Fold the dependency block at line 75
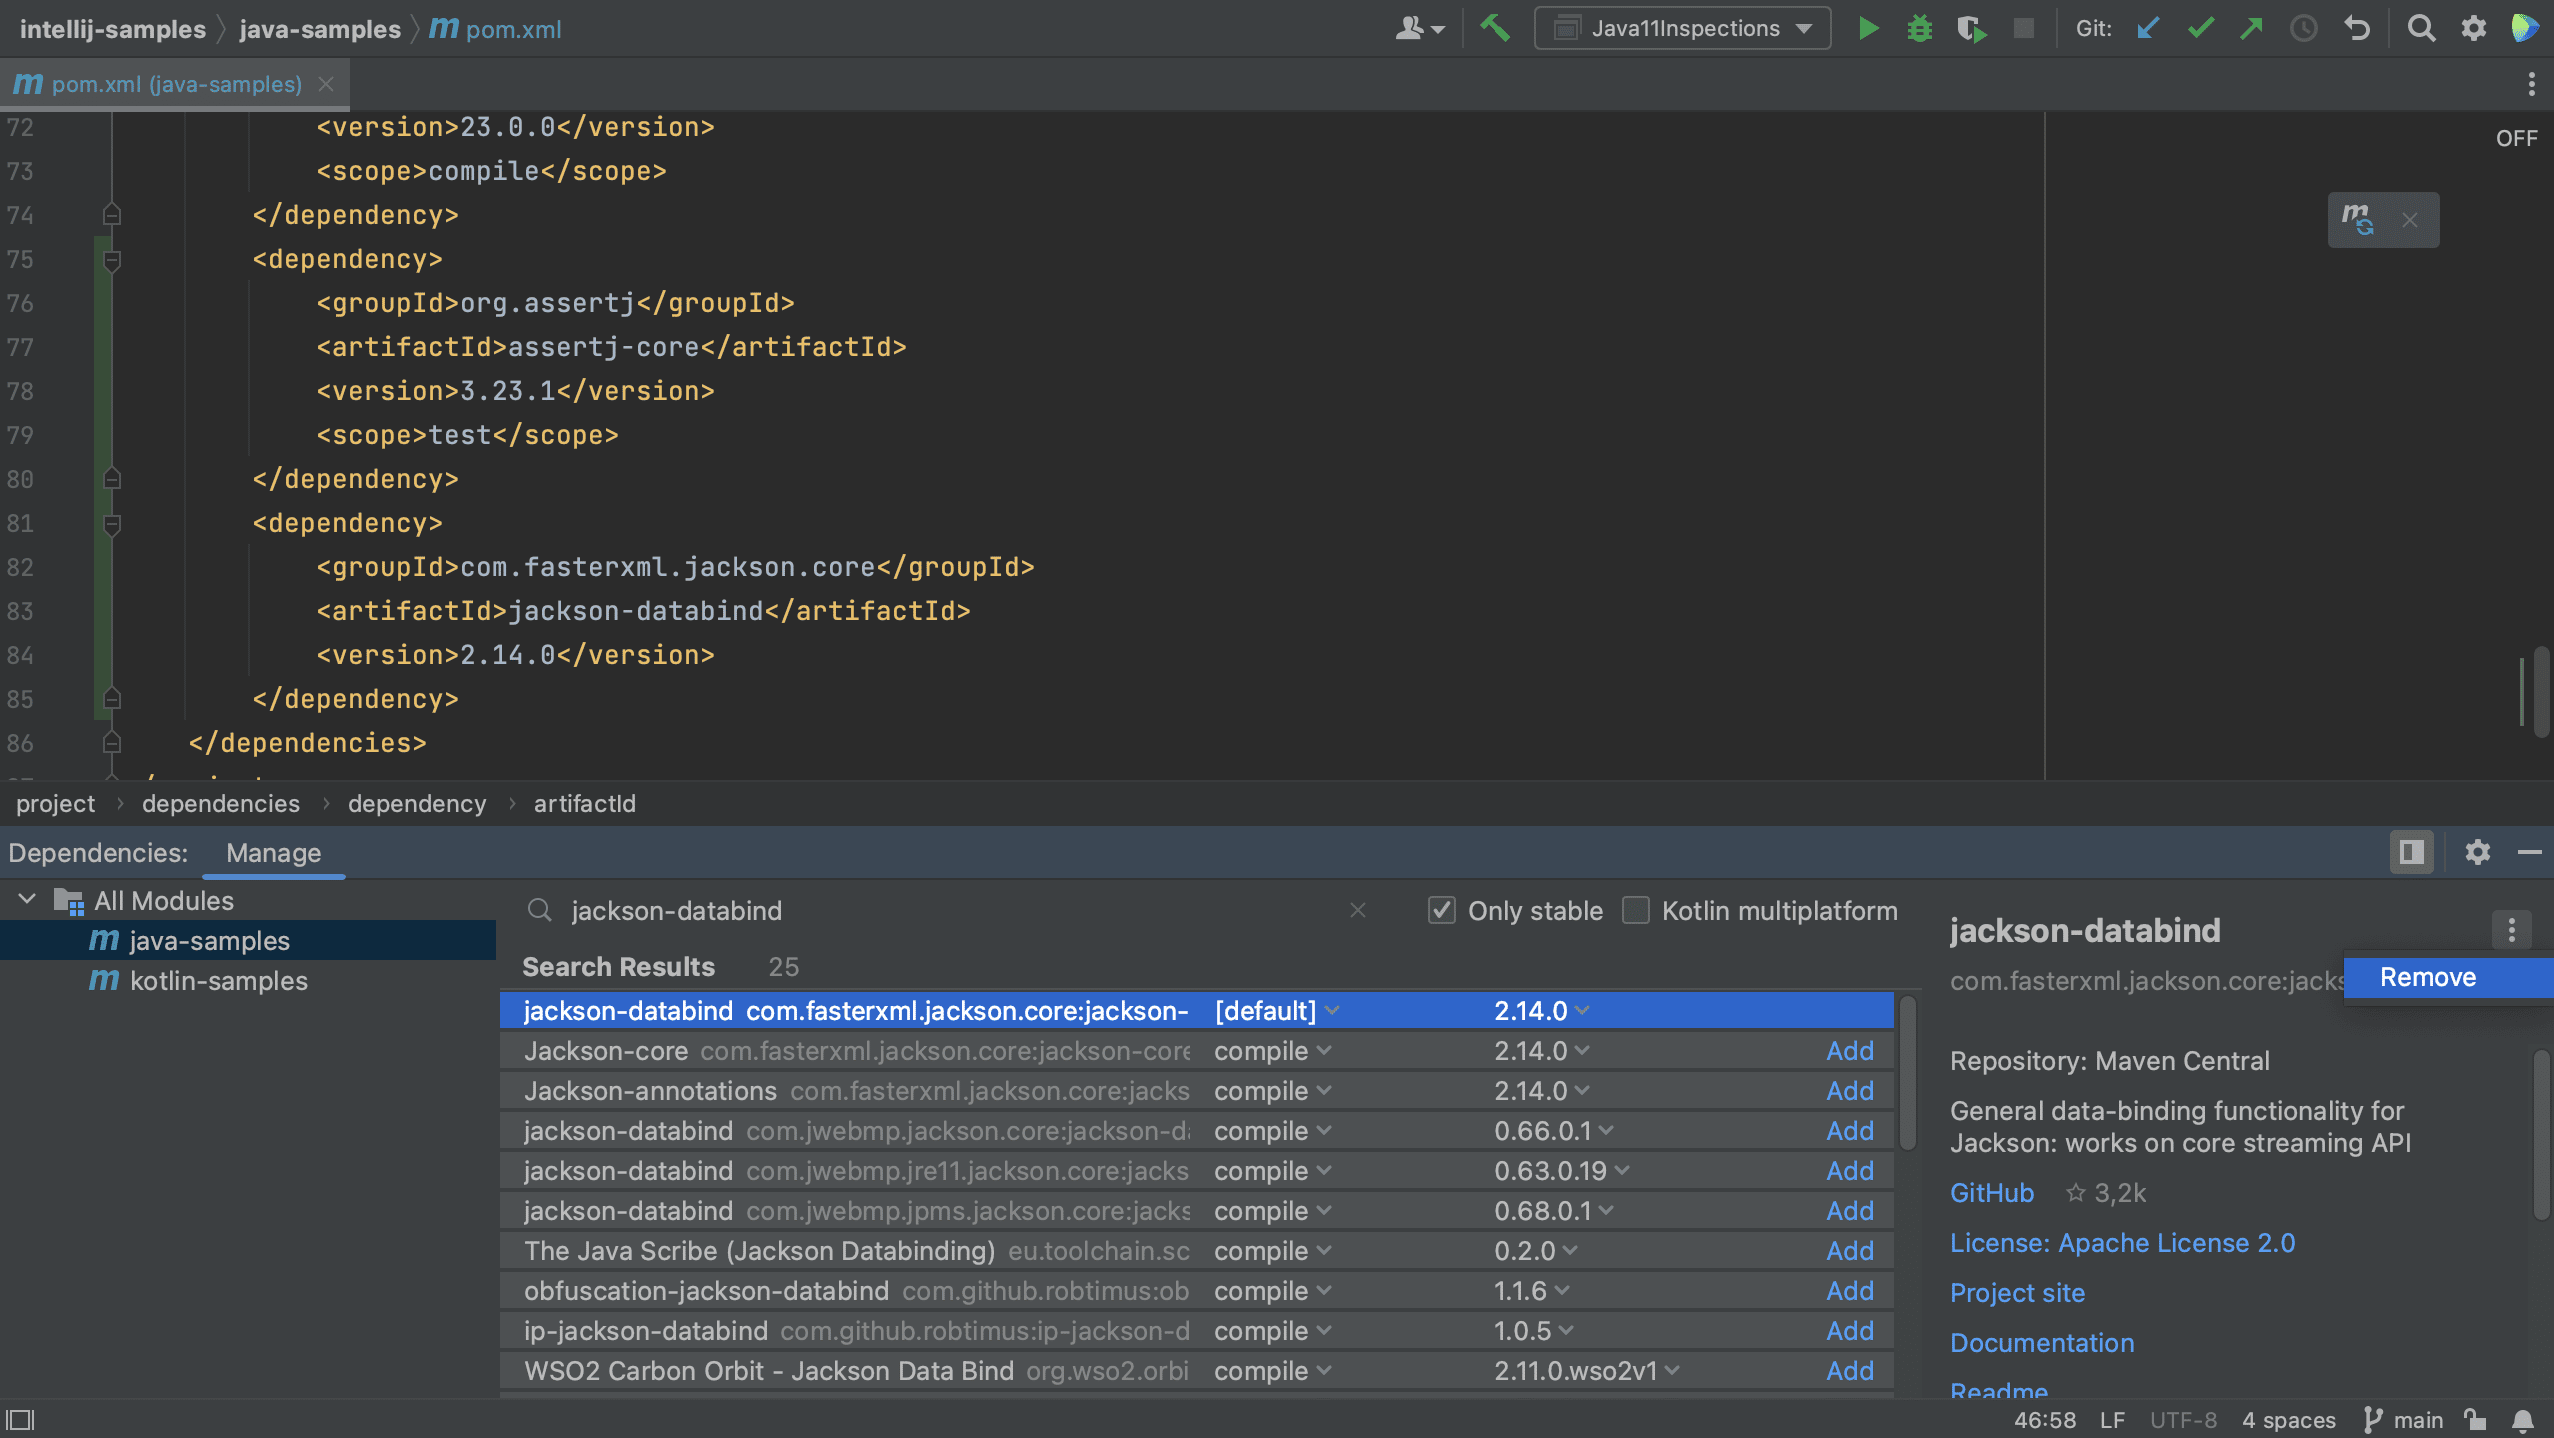 click(112, 260)
